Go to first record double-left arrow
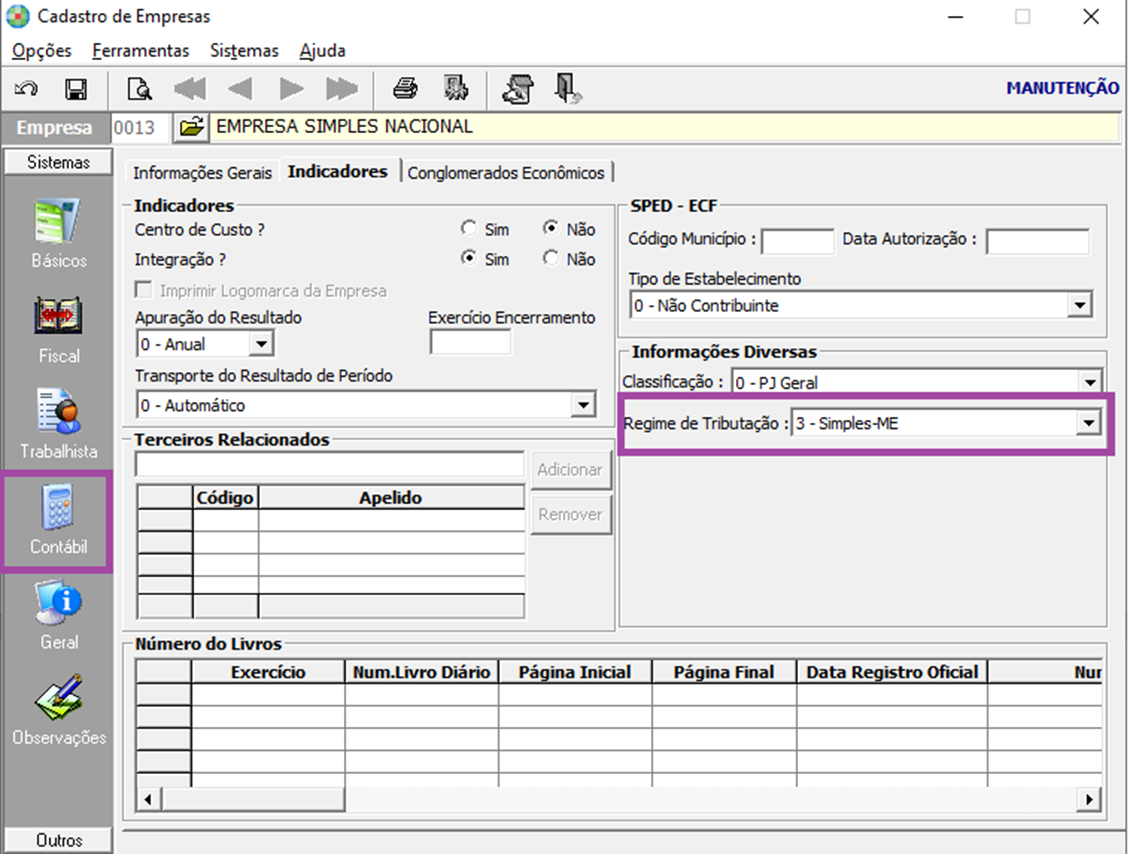The image size is (1130, 854). point(190,89)
